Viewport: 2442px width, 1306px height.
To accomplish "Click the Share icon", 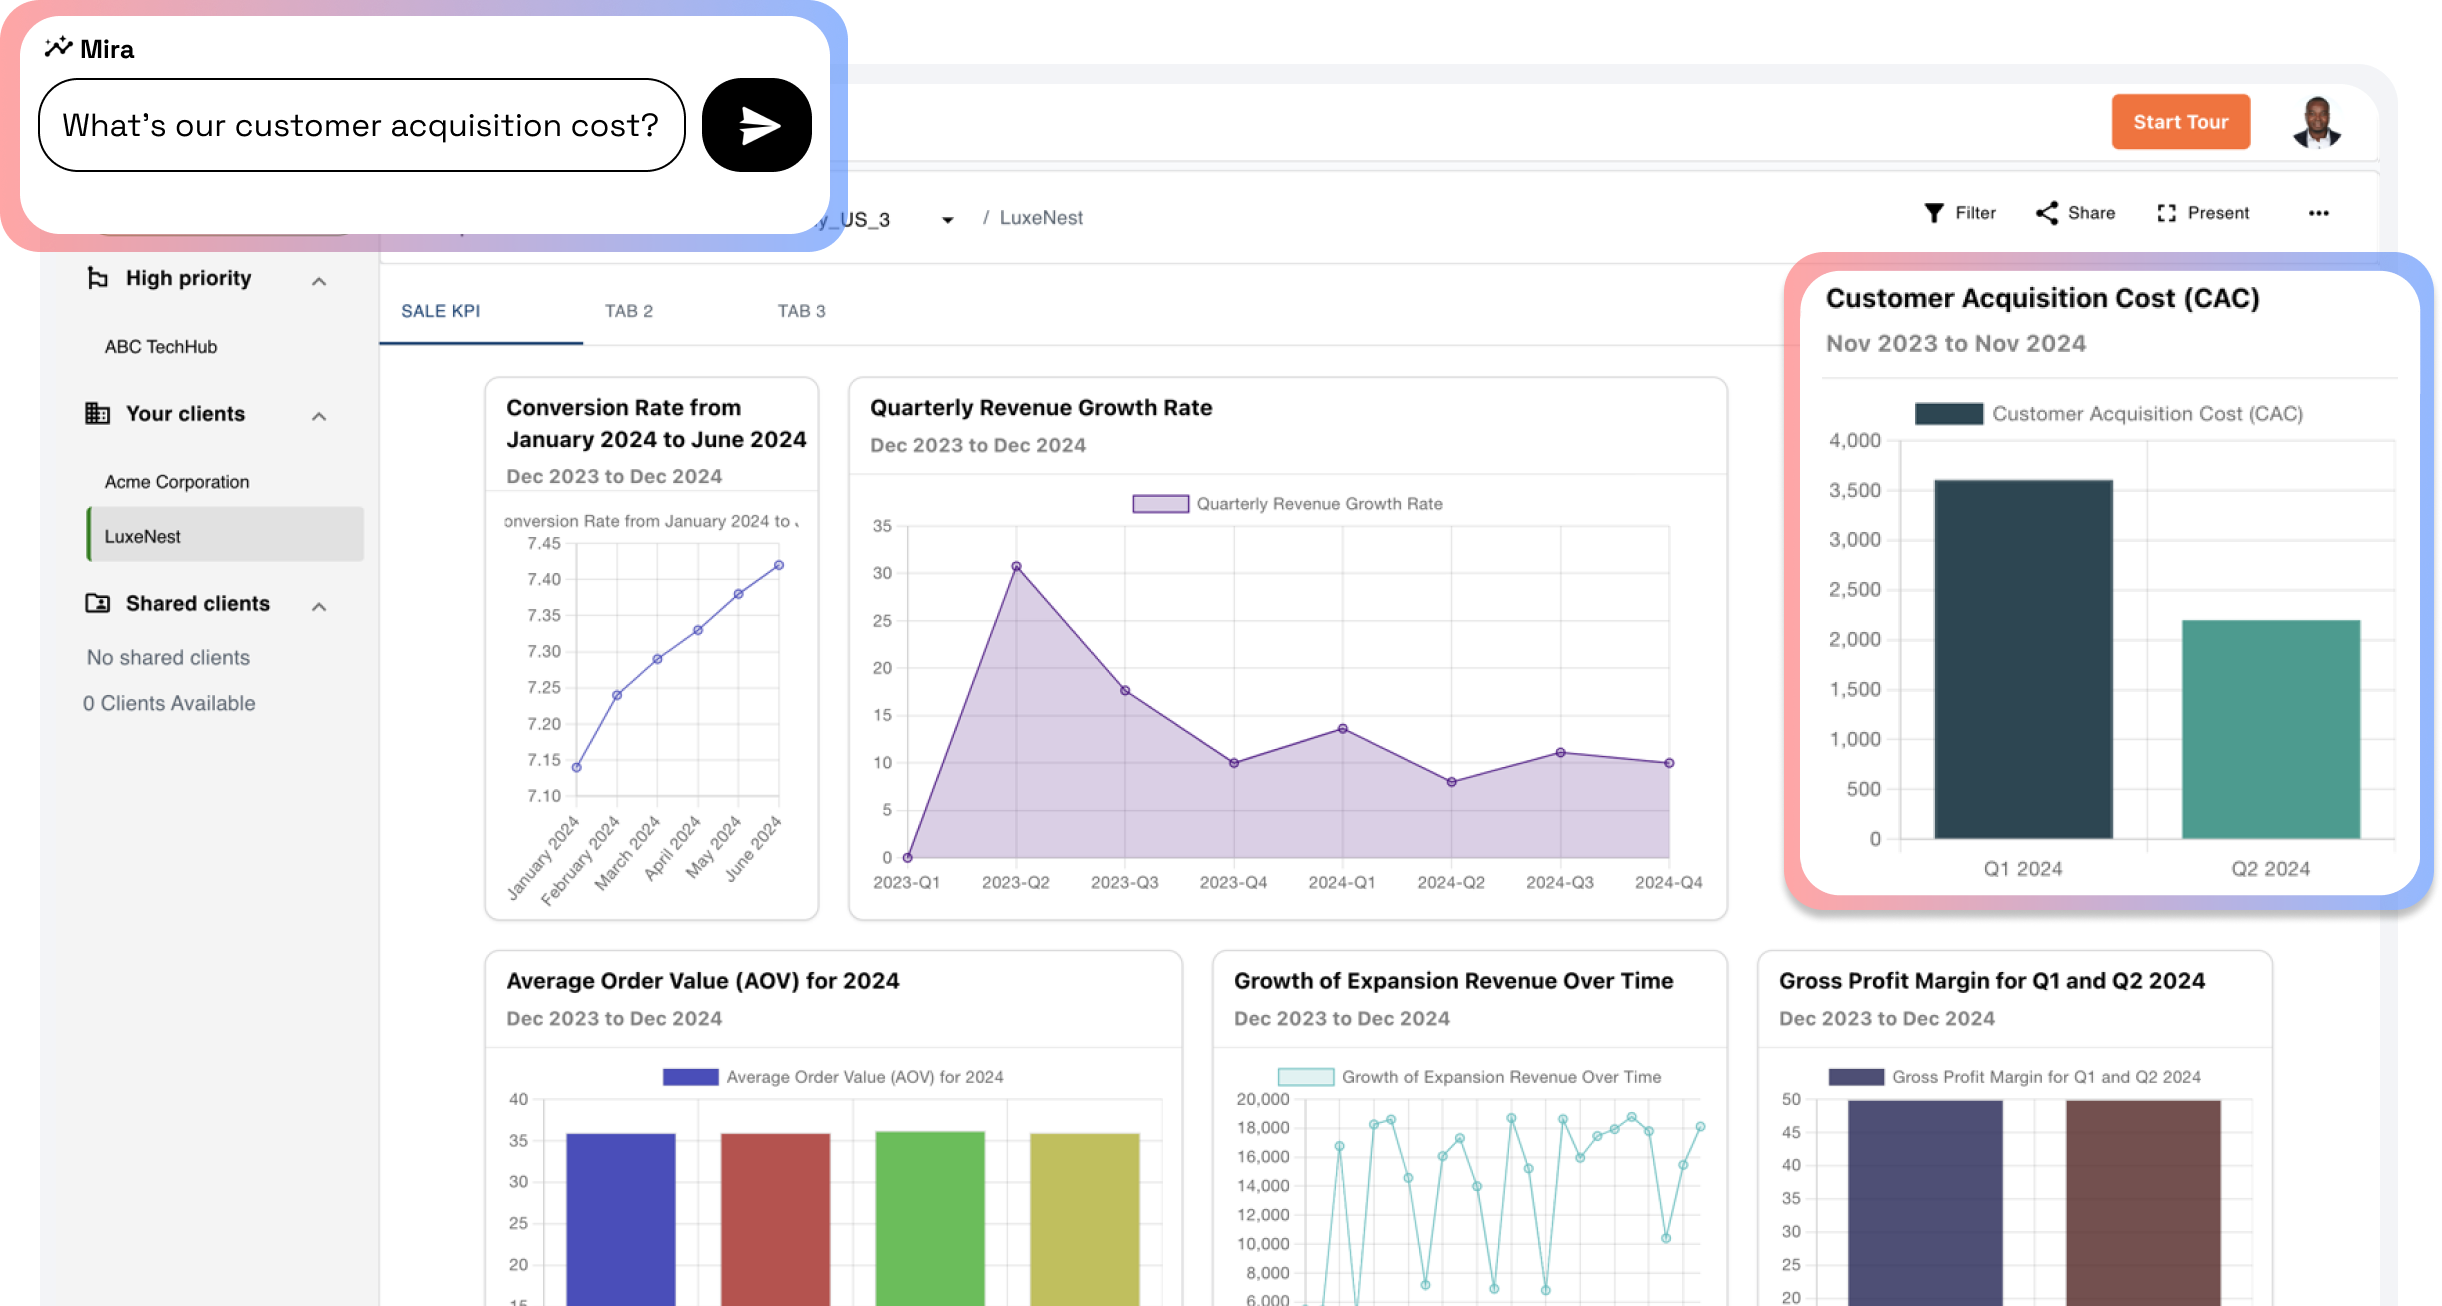I will click(x=2047, y=213).
